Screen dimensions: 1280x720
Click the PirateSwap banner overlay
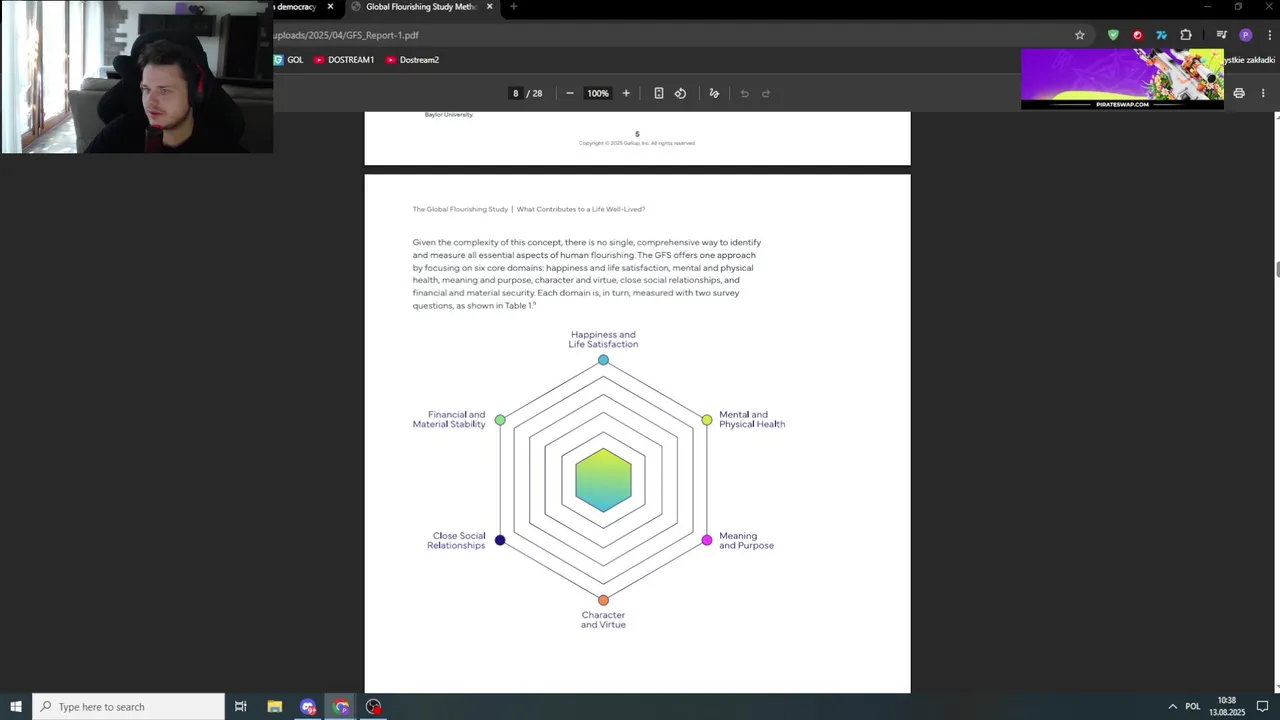point(1122,78)
